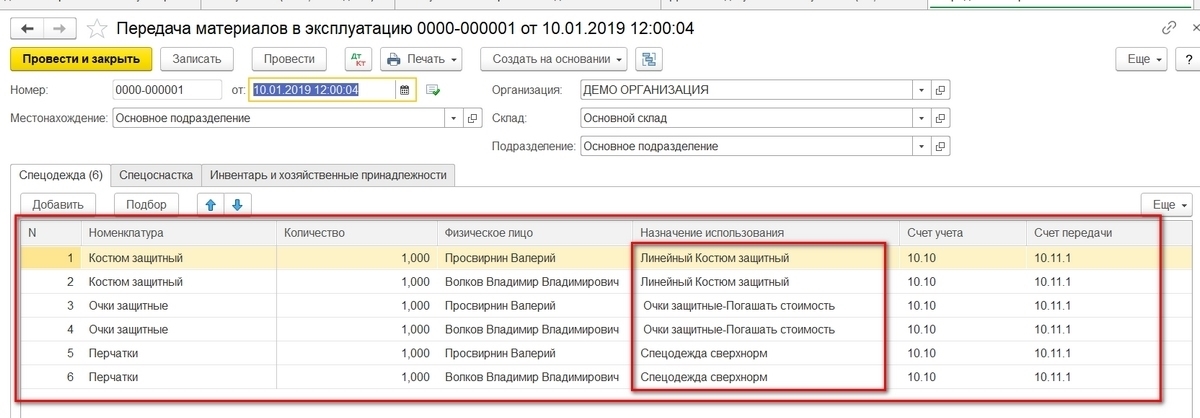The width and height of the screenshot is (1200, 418).
Task: Move row up with blue arrow
Action: click(210, 204)
